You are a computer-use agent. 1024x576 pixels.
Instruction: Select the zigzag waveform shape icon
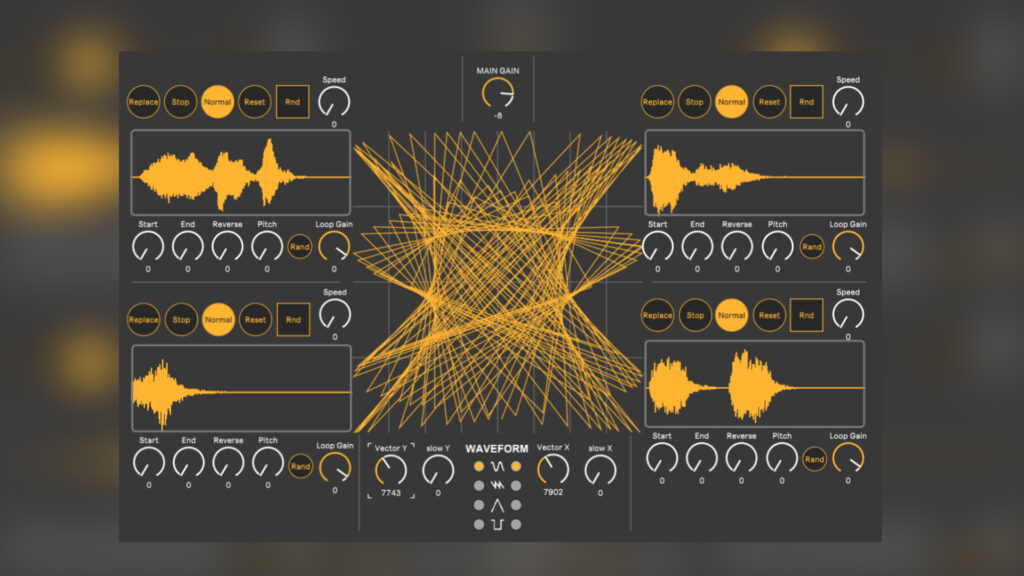[x=498, y=465]
